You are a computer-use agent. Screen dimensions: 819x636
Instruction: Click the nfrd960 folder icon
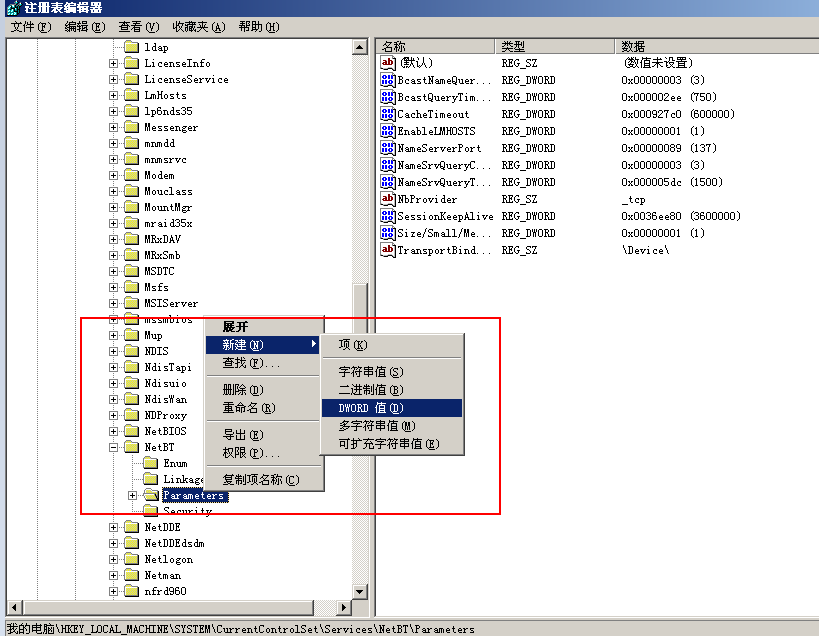point(132,591)
